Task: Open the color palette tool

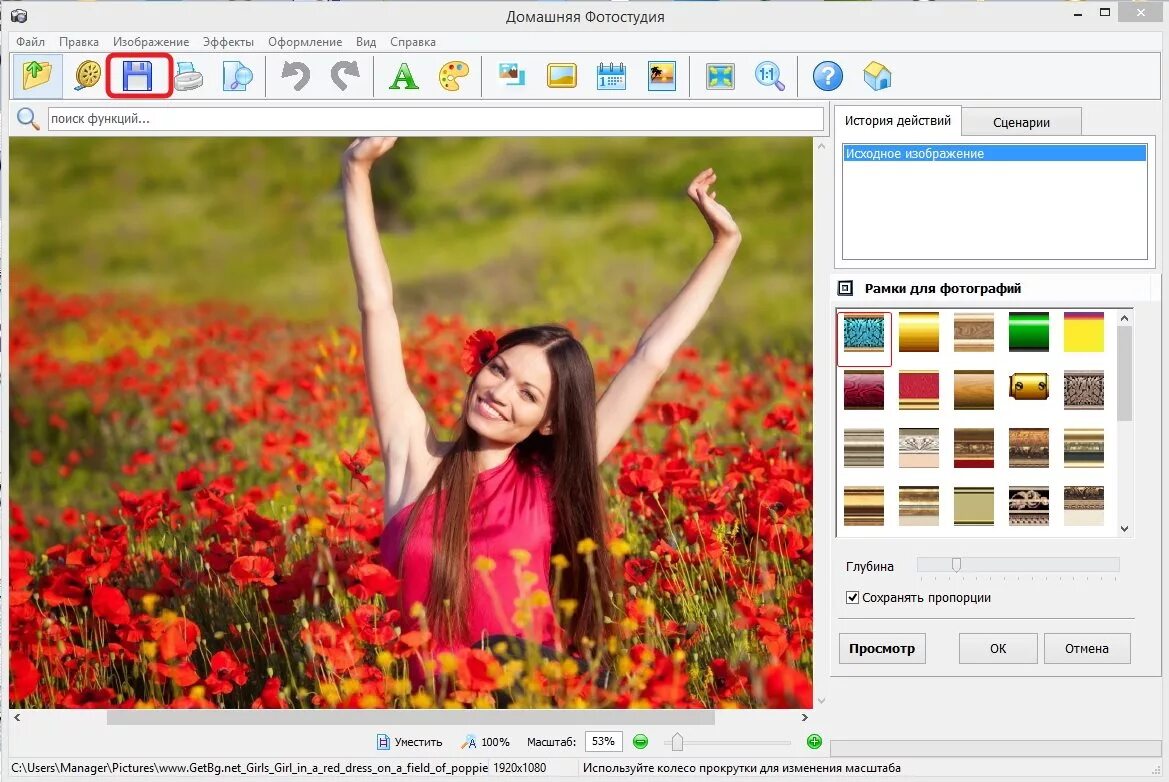Action: click(453, 76)
